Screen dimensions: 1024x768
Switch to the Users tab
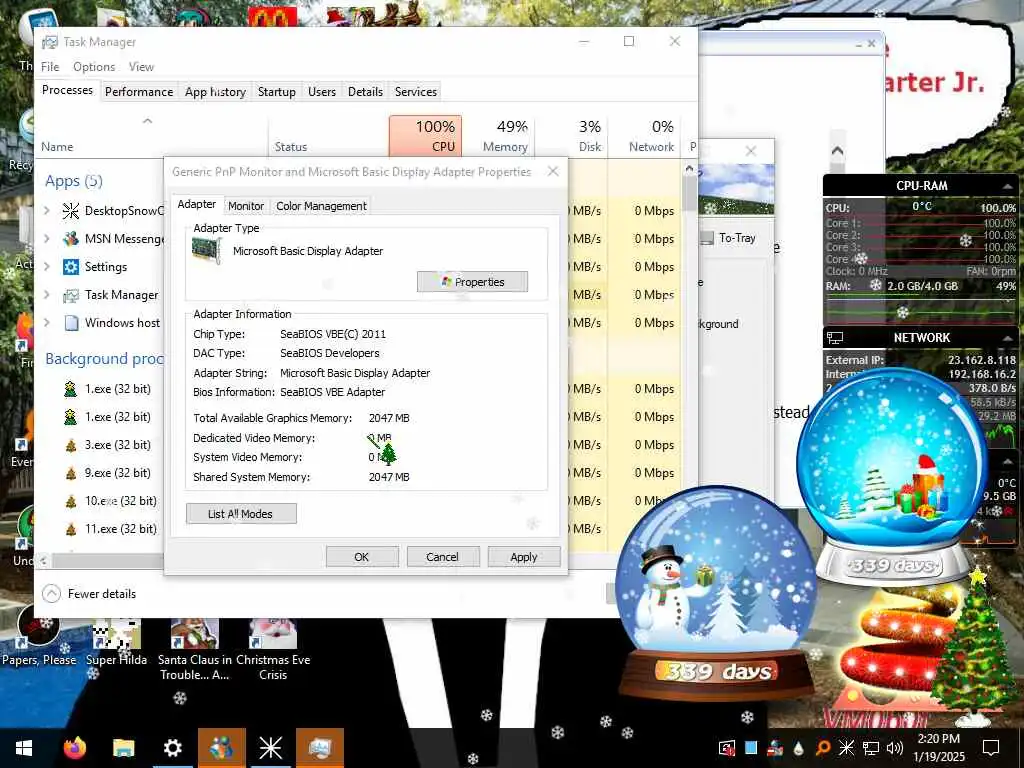pos(322,92)
